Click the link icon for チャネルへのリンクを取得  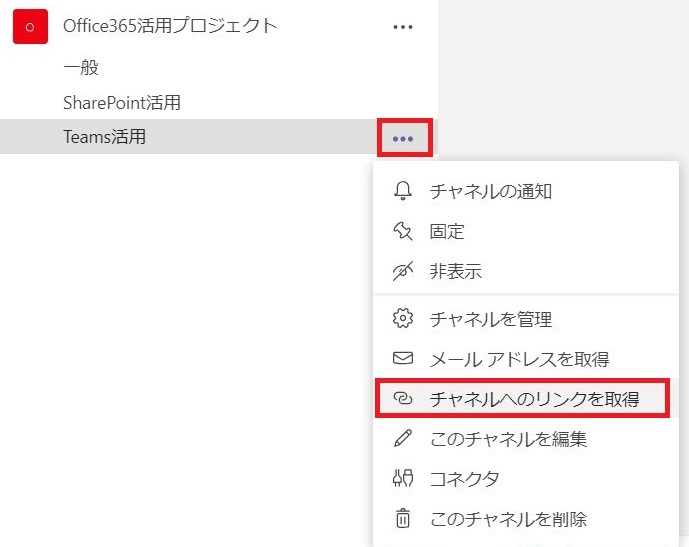(x=403, y=398)
